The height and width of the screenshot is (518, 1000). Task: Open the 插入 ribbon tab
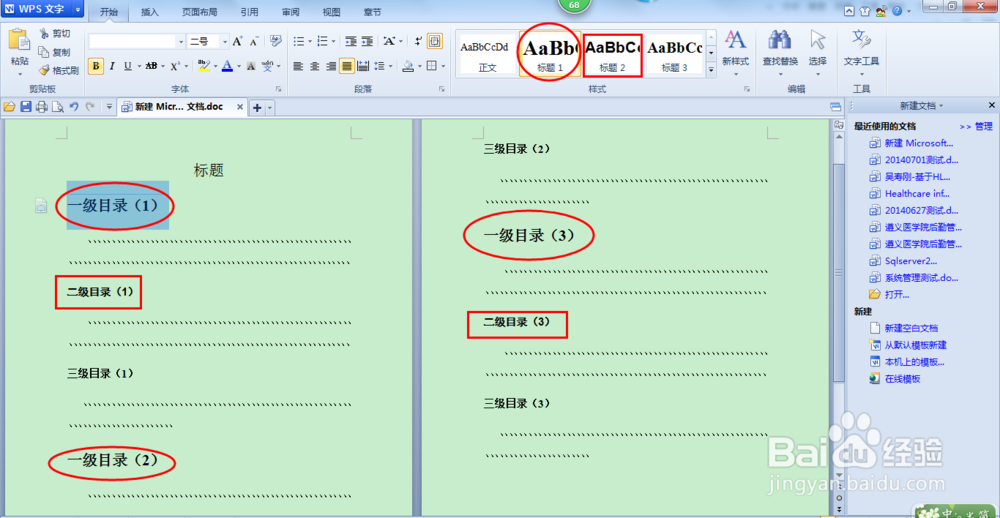coord(150,12)
